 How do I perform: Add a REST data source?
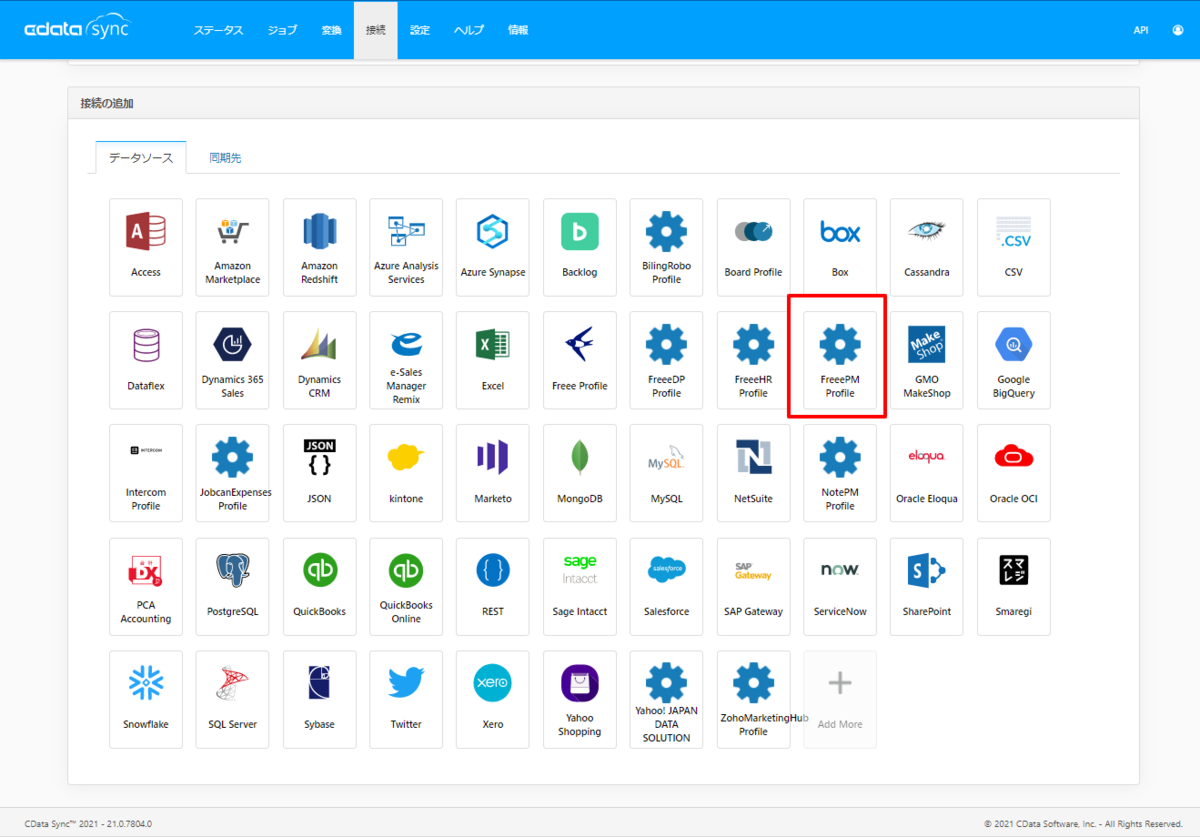(x=493, y=586)
